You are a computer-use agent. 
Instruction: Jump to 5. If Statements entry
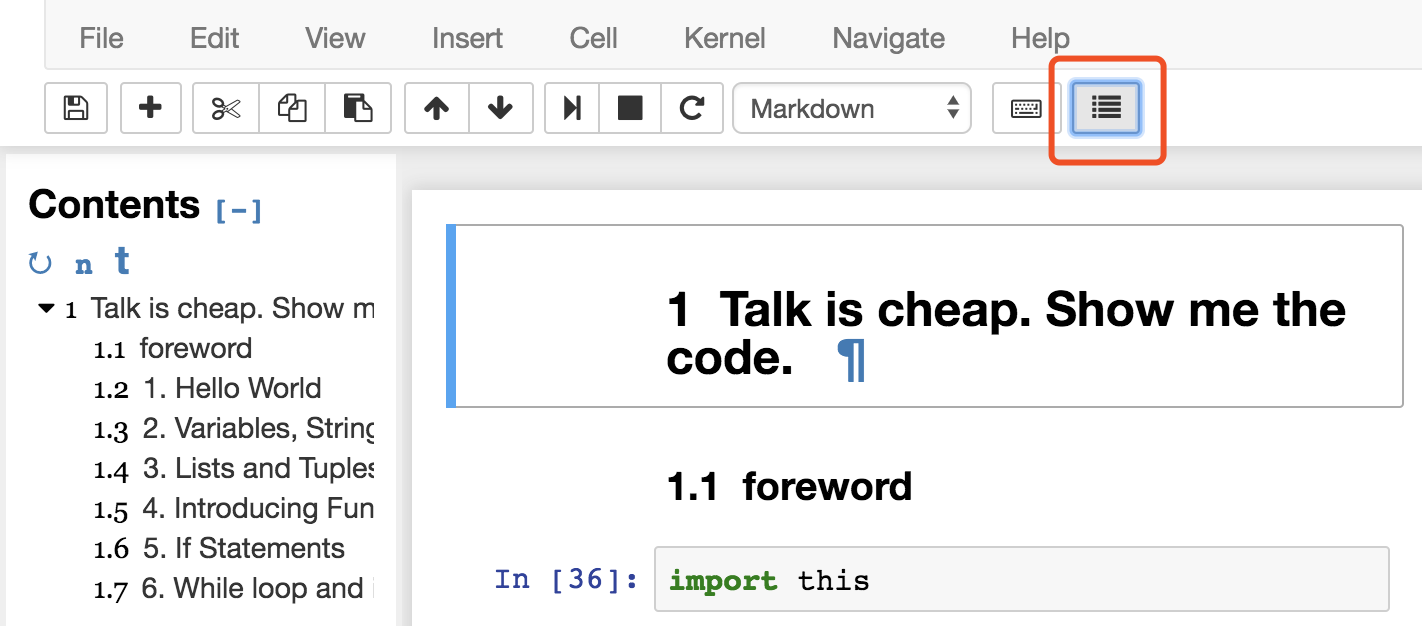click(x=243, y=548)
